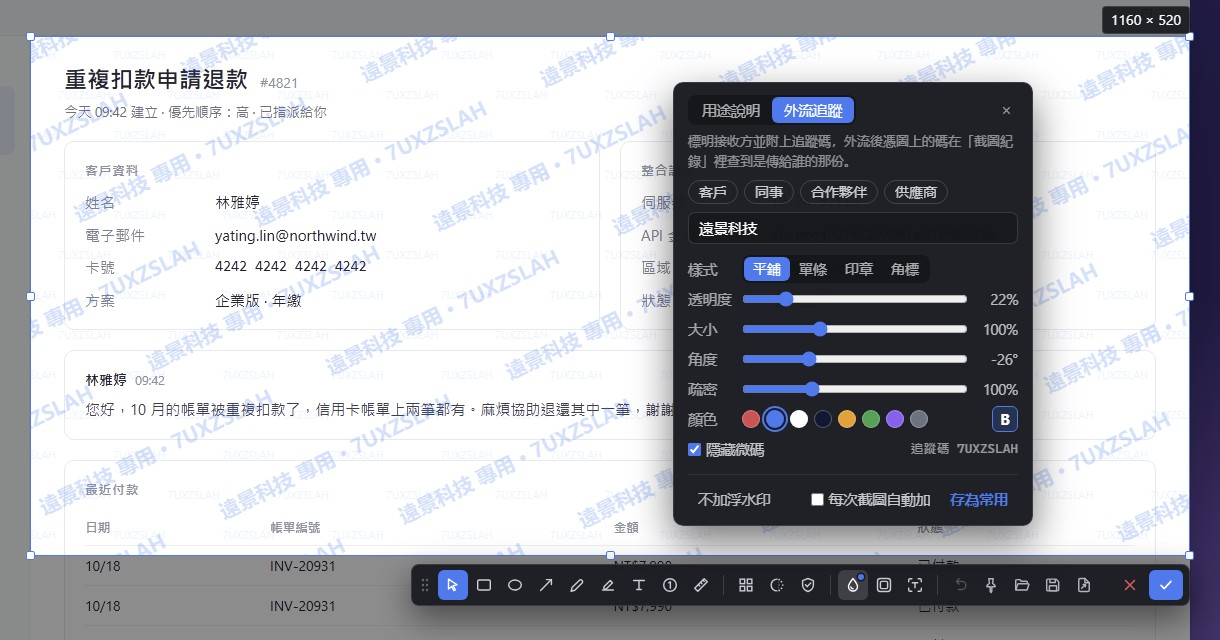Select the pointer cursor tool
This screenshot has width=1220, height=640.
coord(453,585)
